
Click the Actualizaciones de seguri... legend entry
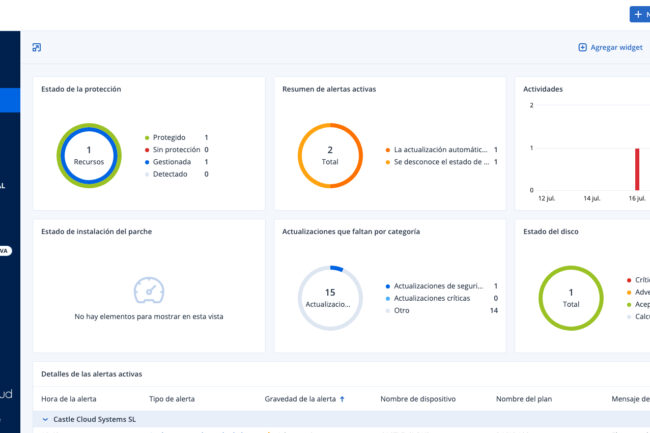coord(441,286)
